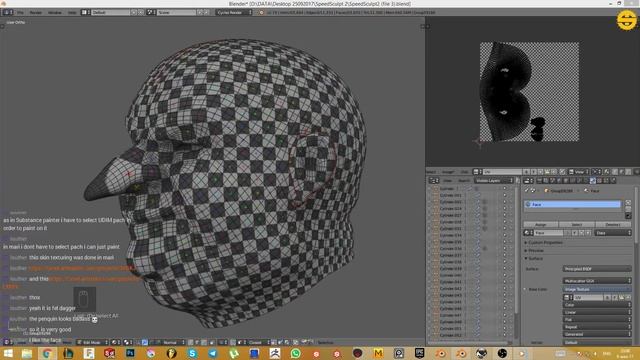
Task: Click the outliner editor type icon
Action: point(433,180)
